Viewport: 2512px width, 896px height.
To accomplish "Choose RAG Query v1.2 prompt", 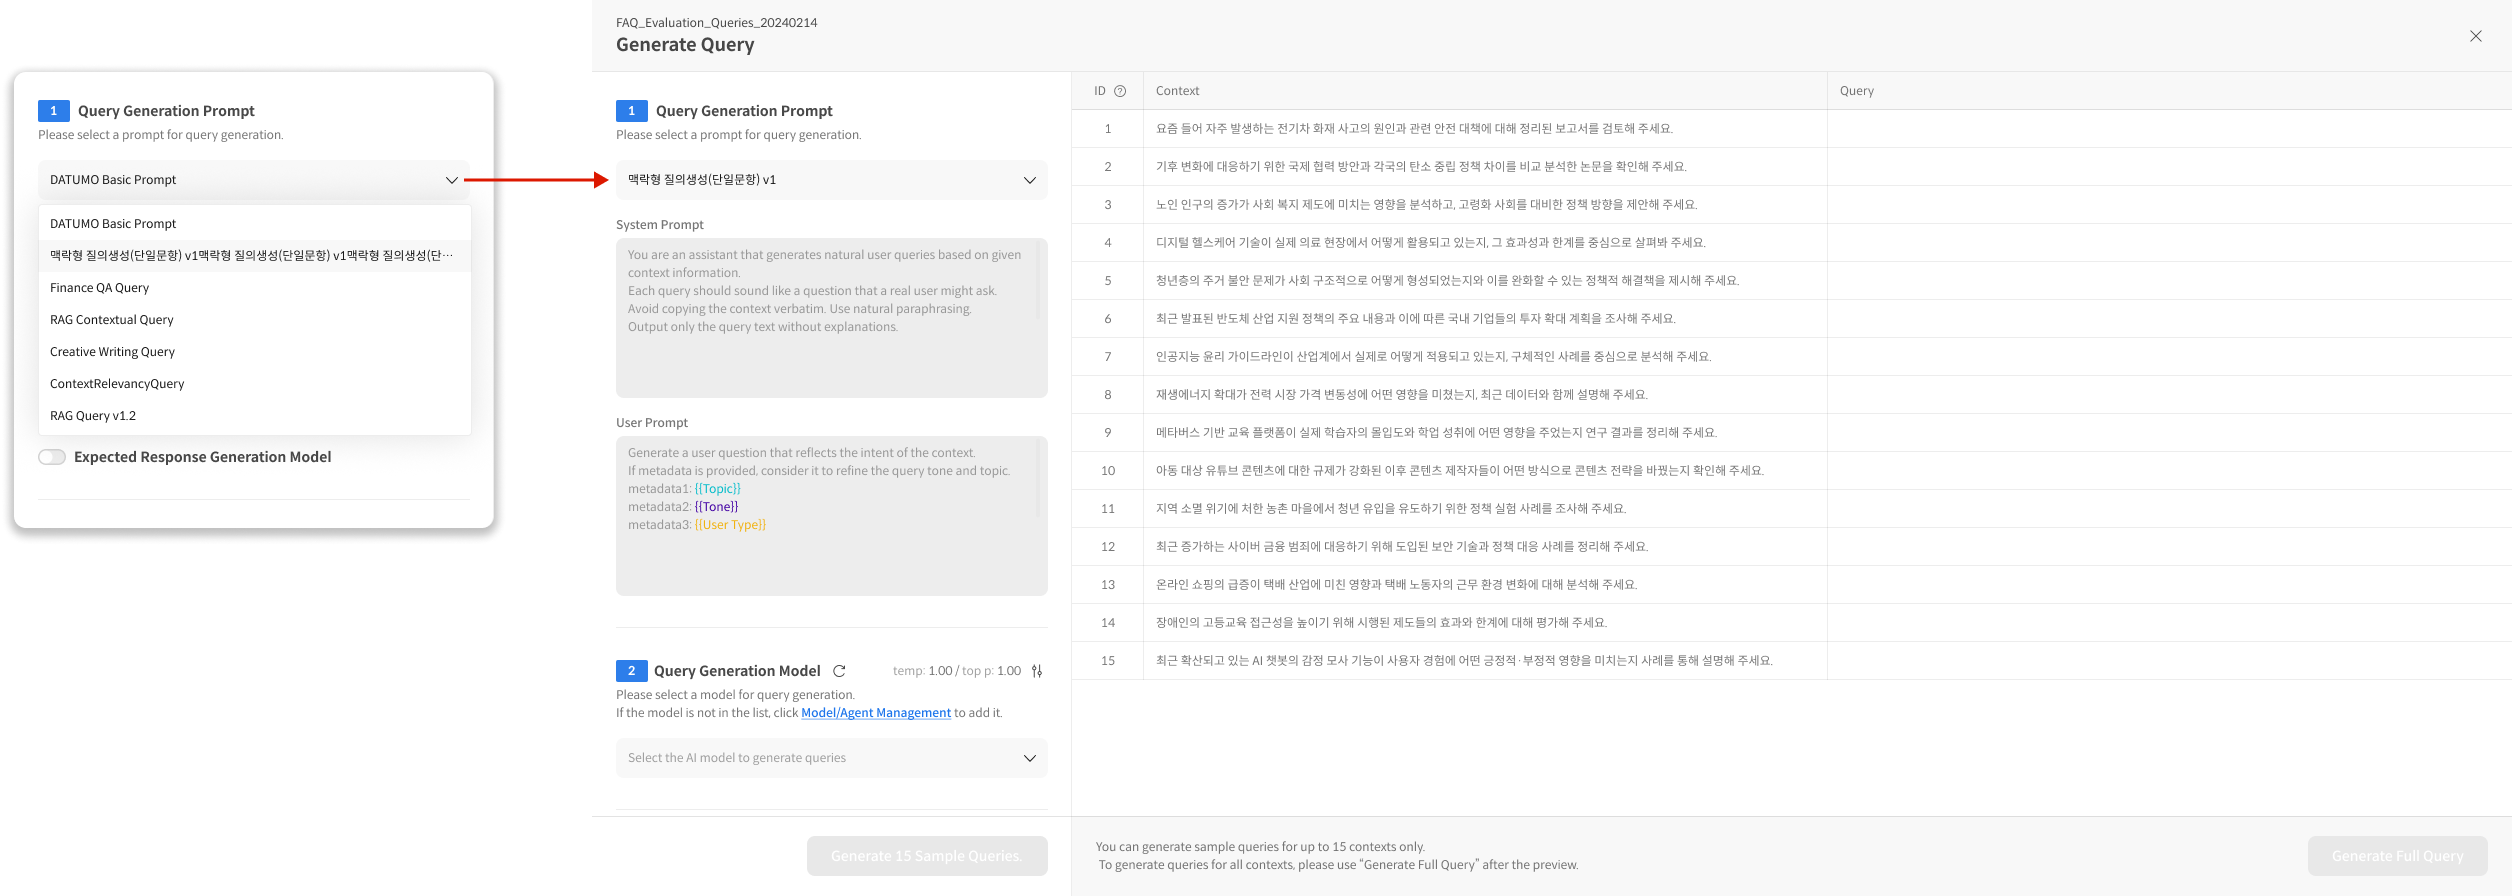I will coord(93,416).
